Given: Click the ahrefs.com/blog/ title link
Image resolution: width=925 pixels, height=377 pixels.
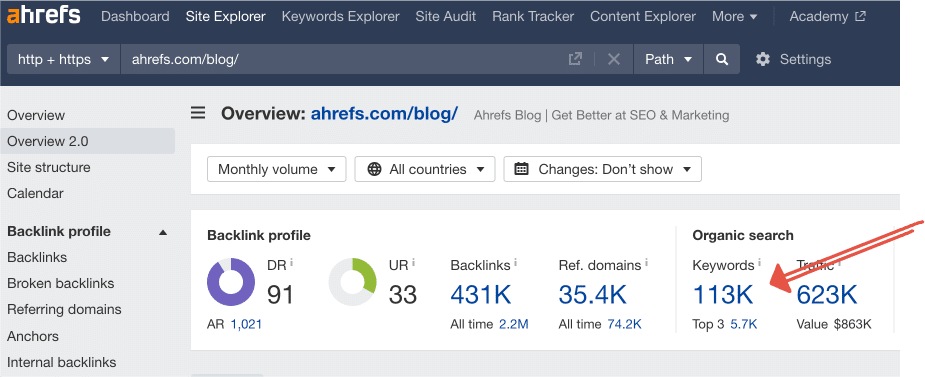Looking at the screenshot, I should (x=384, y=114).
